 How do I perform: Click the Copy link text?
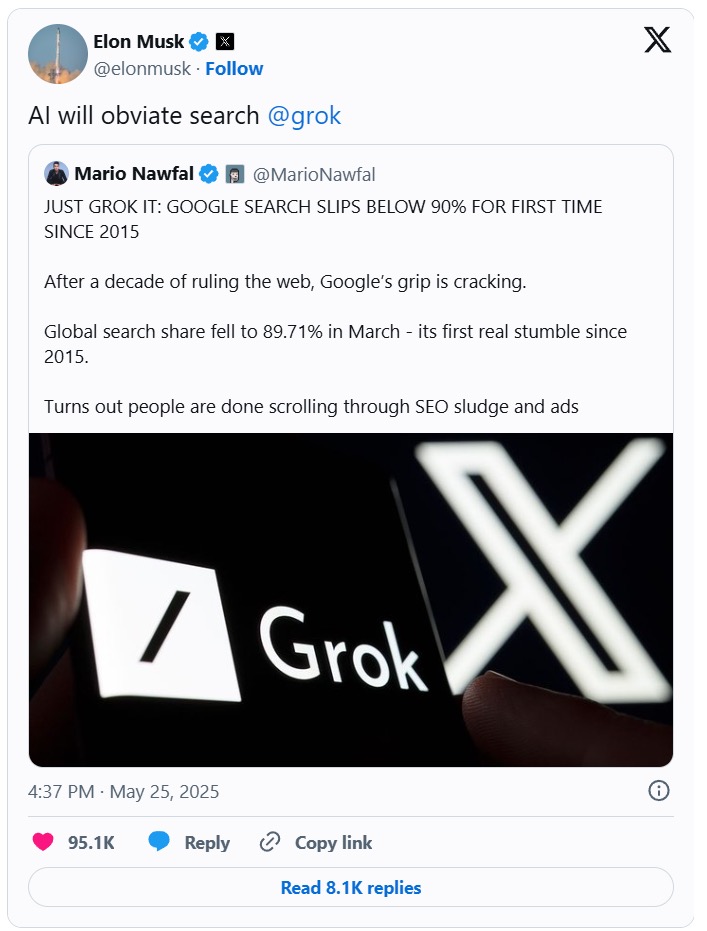click(333, 843)
